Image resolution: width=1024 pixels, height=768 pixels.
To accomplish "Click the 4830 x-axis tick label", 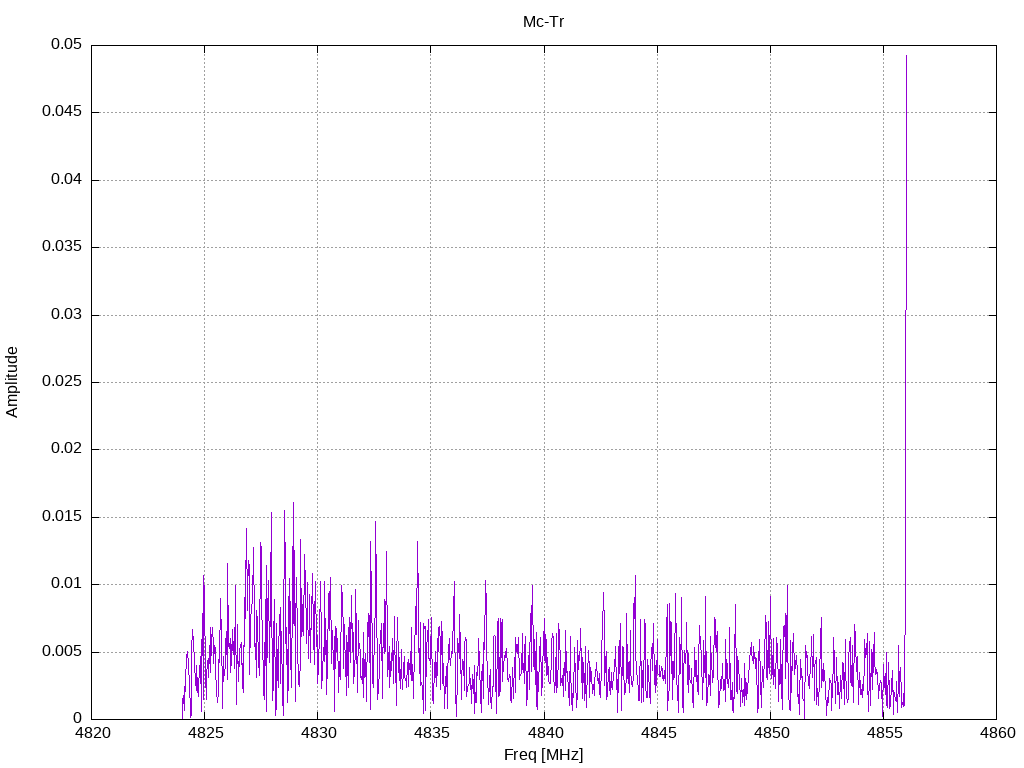I will 319,733.
